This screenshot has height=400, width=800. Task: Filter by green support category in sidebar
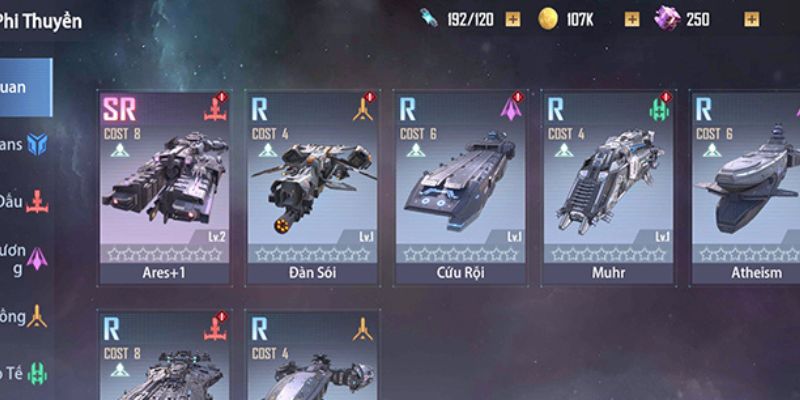pos(26,373)
